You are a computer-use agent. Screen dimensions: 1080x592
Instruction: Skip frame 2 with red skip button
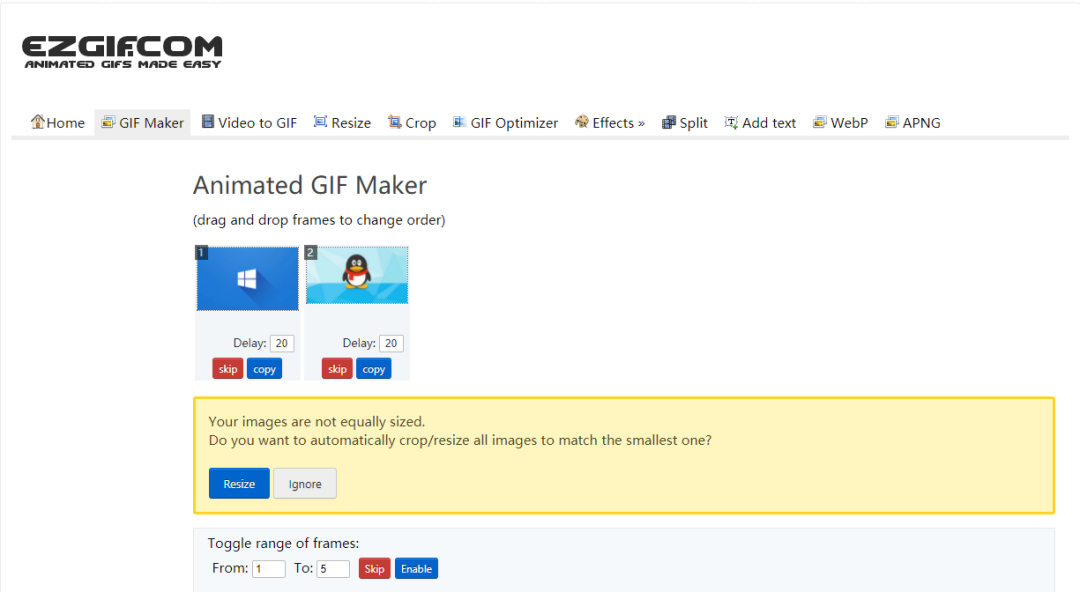pos(338,369)
